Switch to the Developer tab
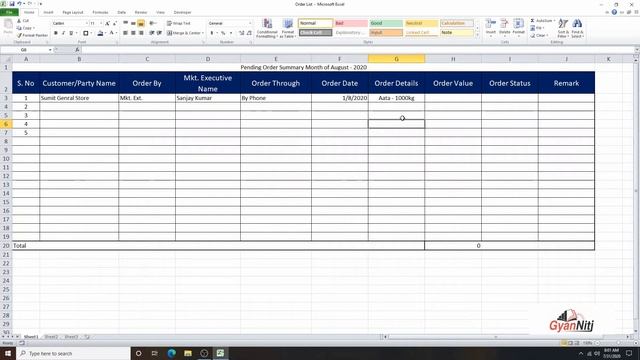The image size is (640, 360). (x=182, y=12)
